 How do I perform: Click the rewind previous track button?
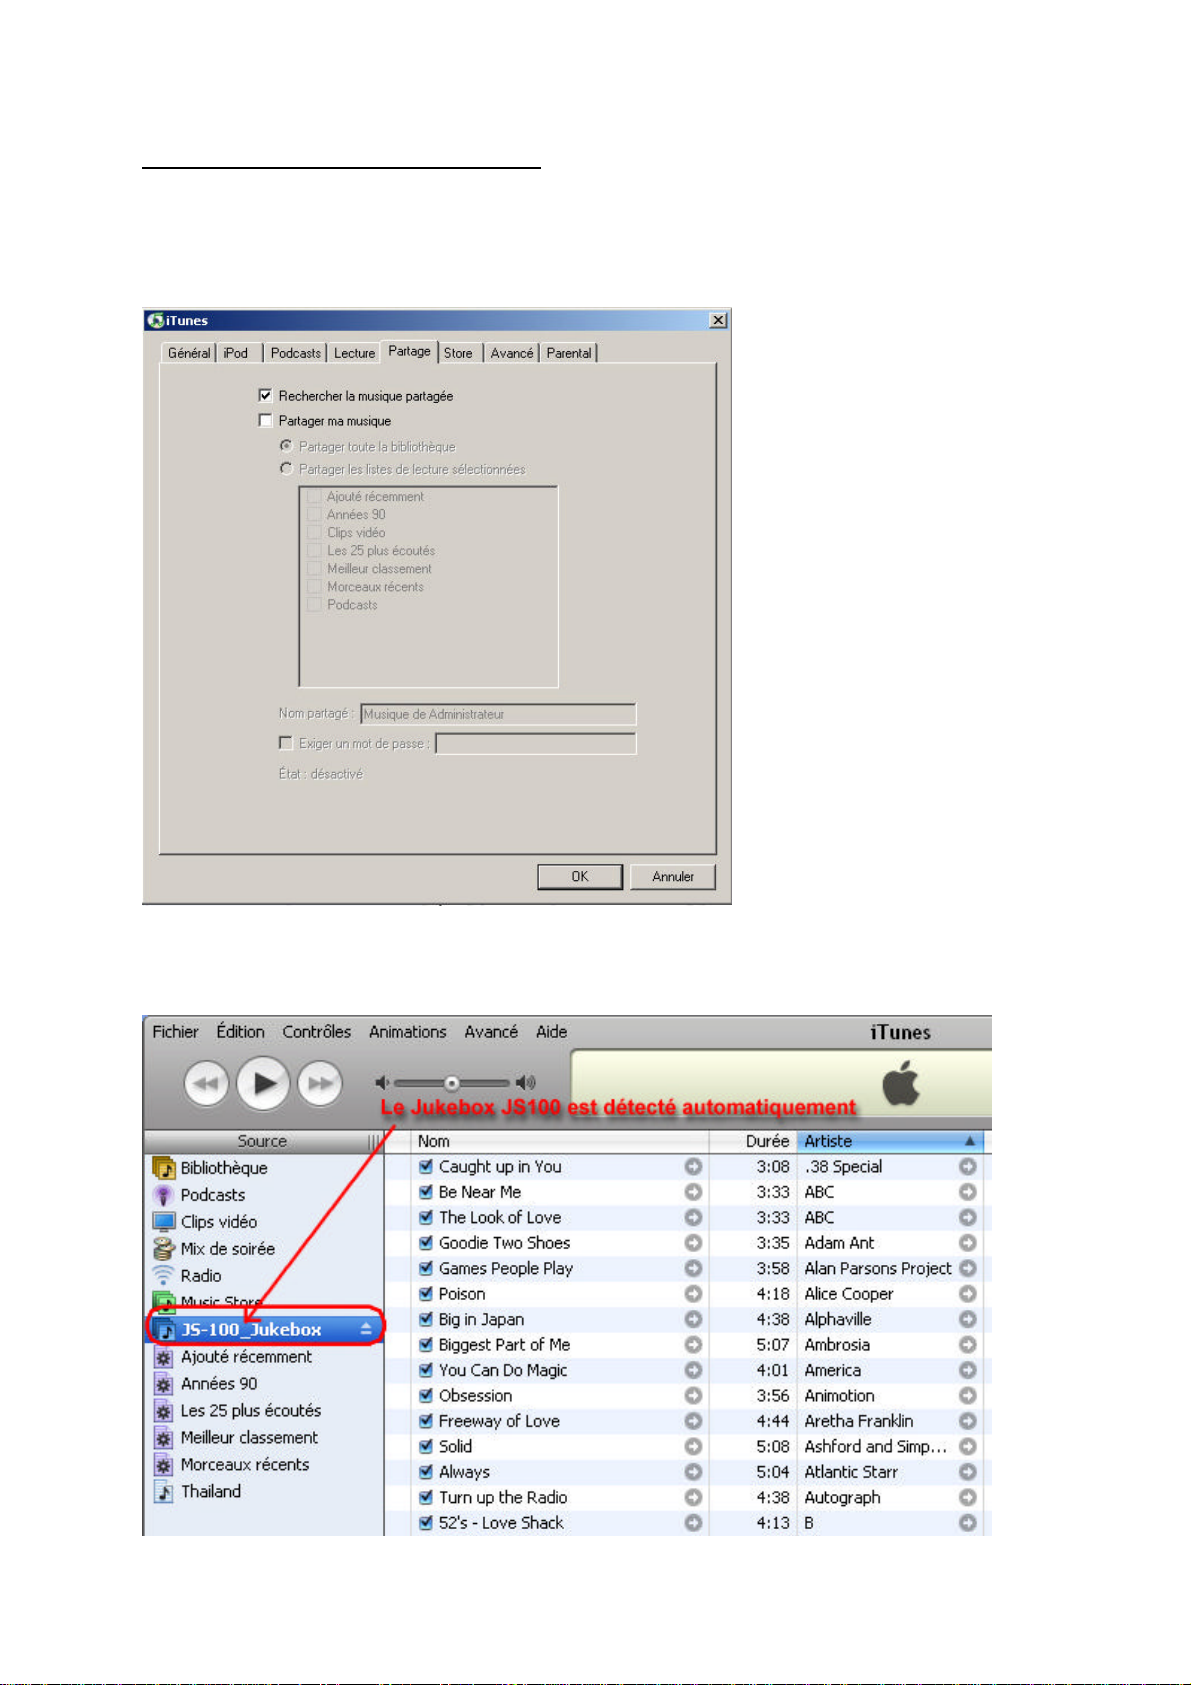[206, 1084]
